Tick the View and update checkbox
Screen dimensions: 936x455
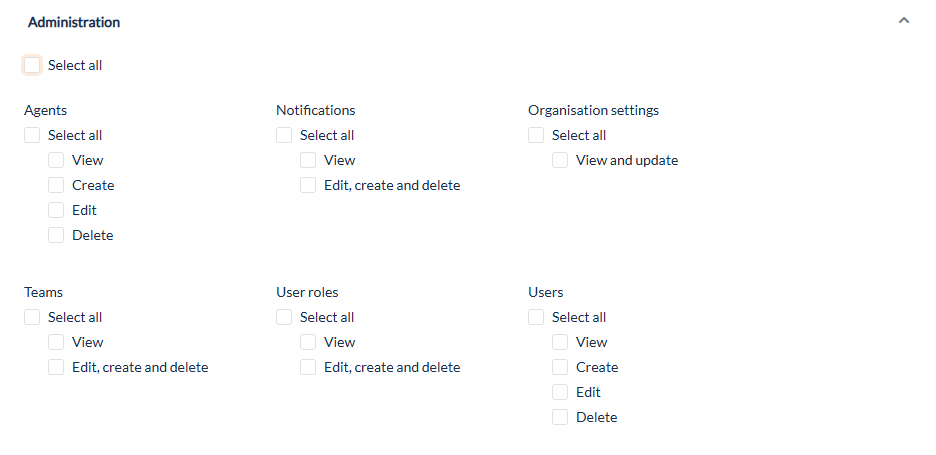tap(560, 161)
